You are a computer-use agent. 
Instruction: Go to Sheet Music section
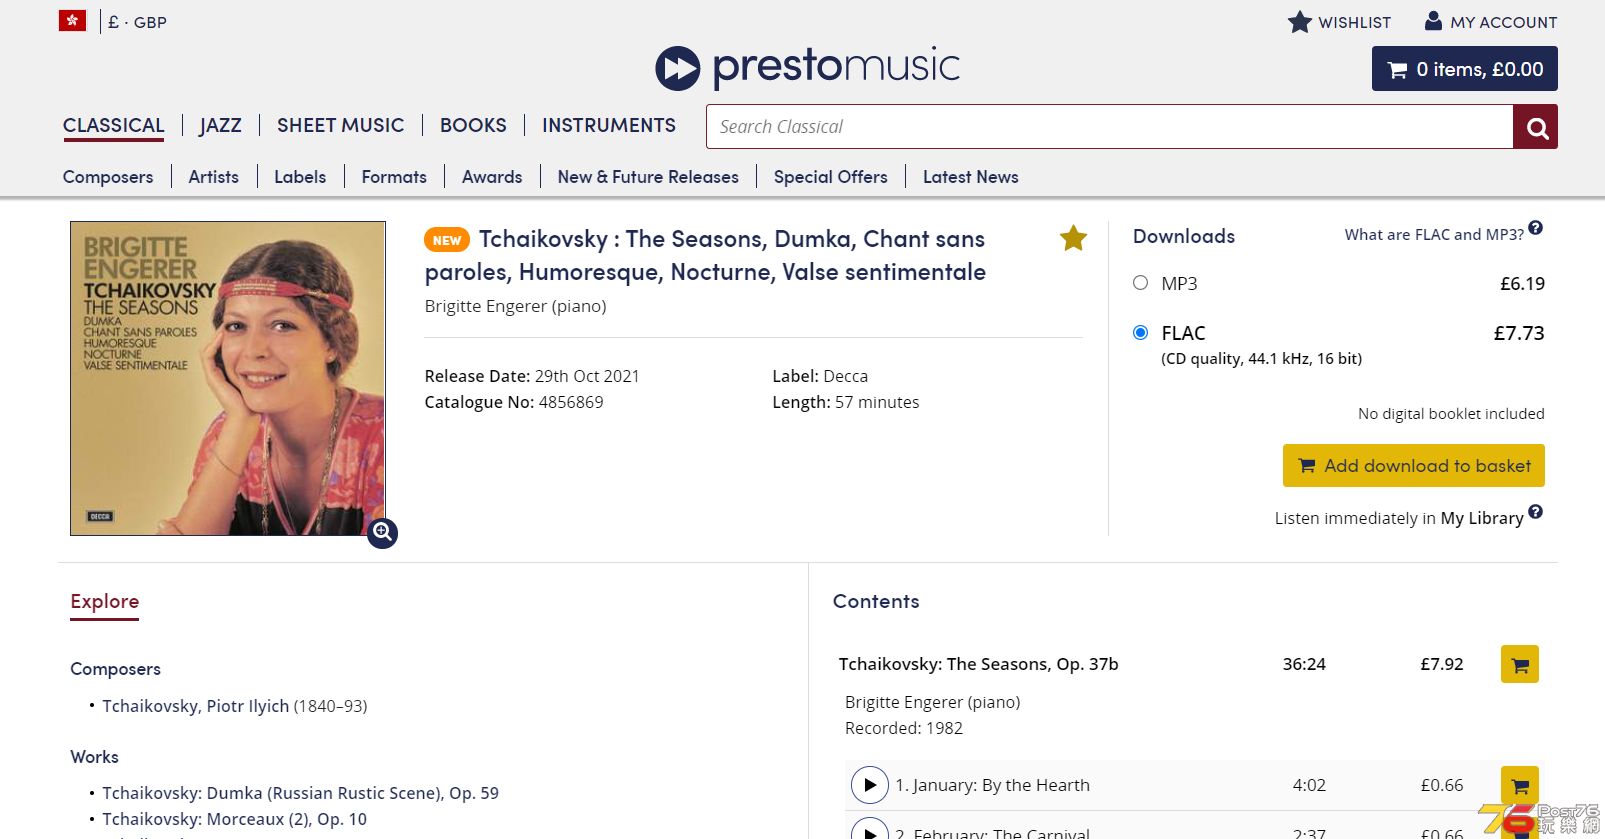tap(340, 125)
